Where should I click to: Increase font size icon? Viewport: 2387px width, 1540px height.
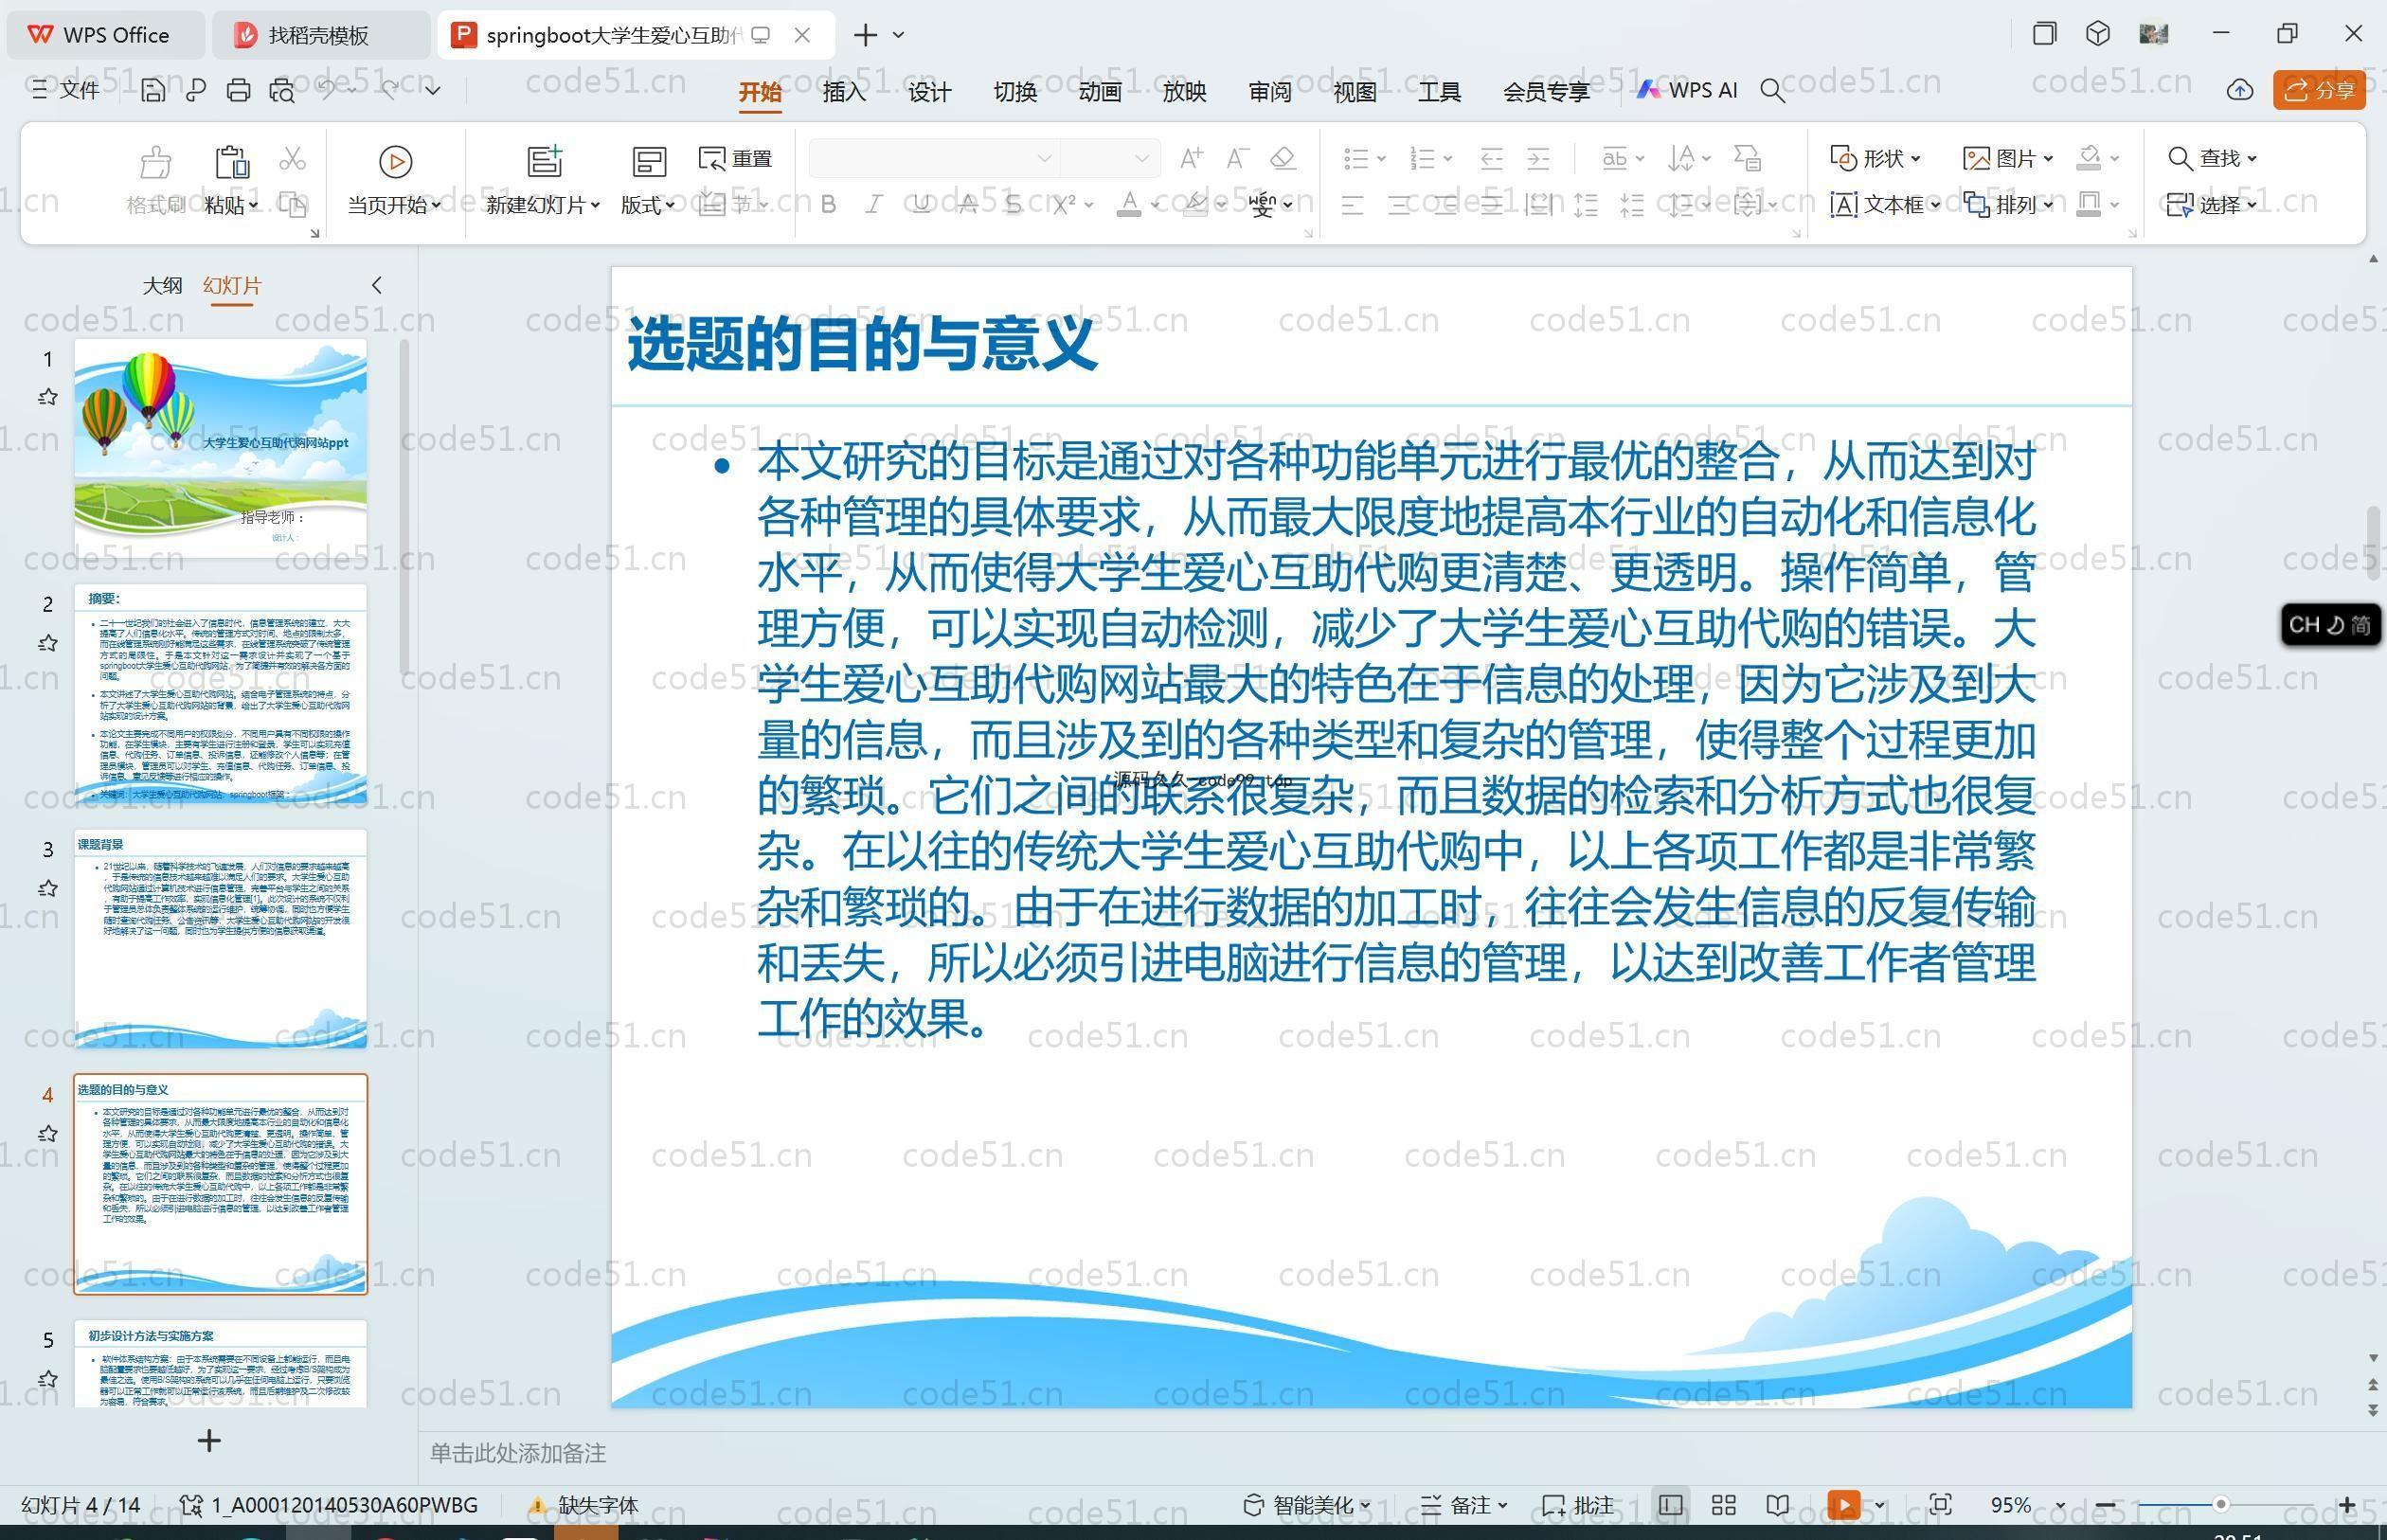(x=1191, y=158)
